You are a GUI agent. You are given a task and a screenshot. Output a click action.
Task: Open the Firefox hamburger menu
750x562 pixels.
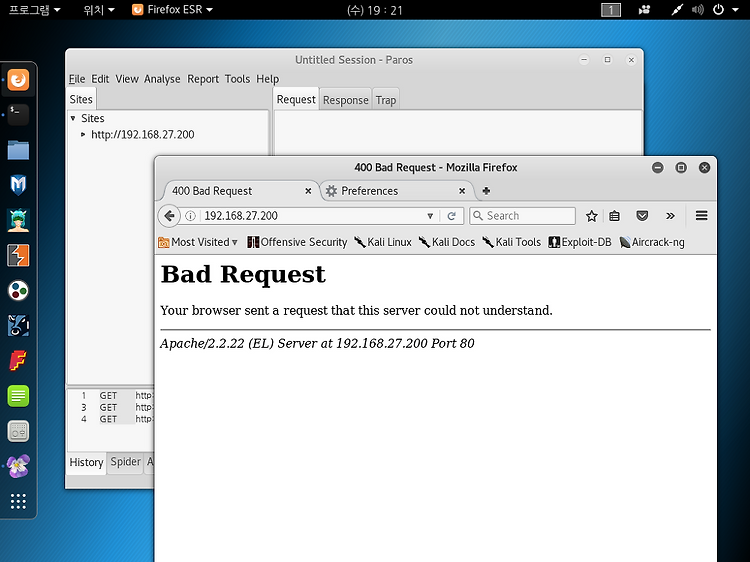[702, 216]
